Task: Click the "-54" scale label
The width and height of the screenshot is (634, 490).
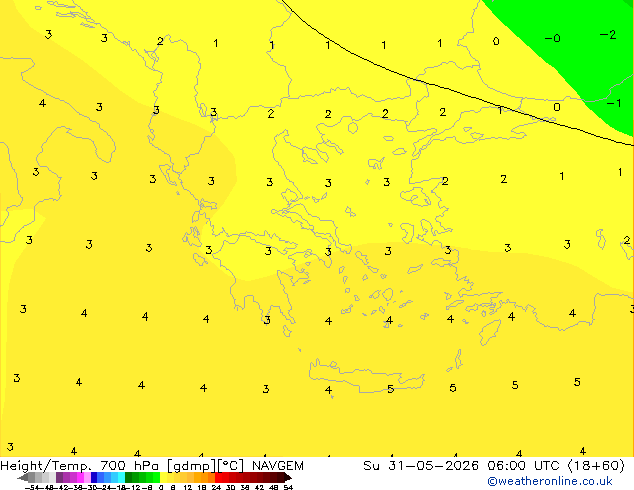Action: coord(32,487)
